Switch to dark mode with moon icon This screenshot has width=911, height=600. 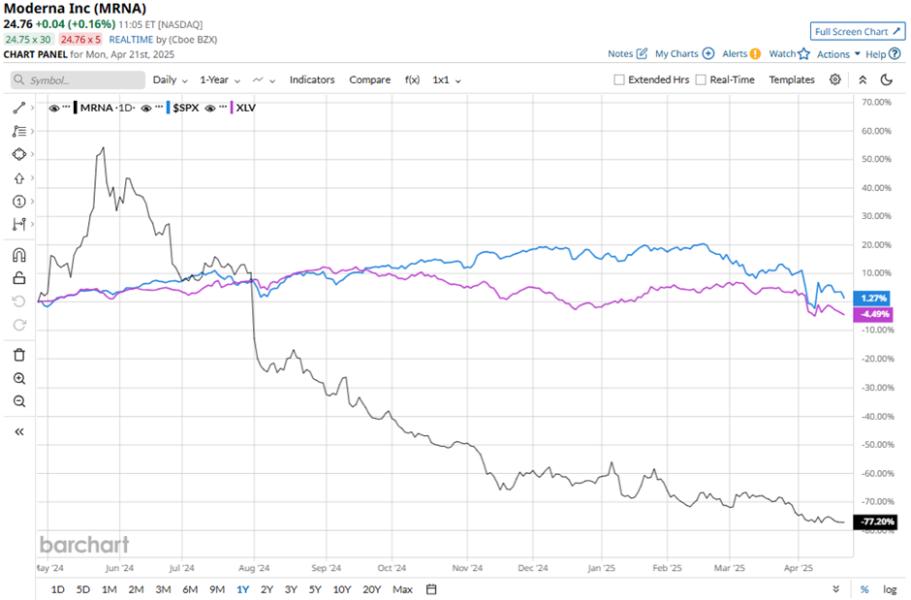click(887, 80)
